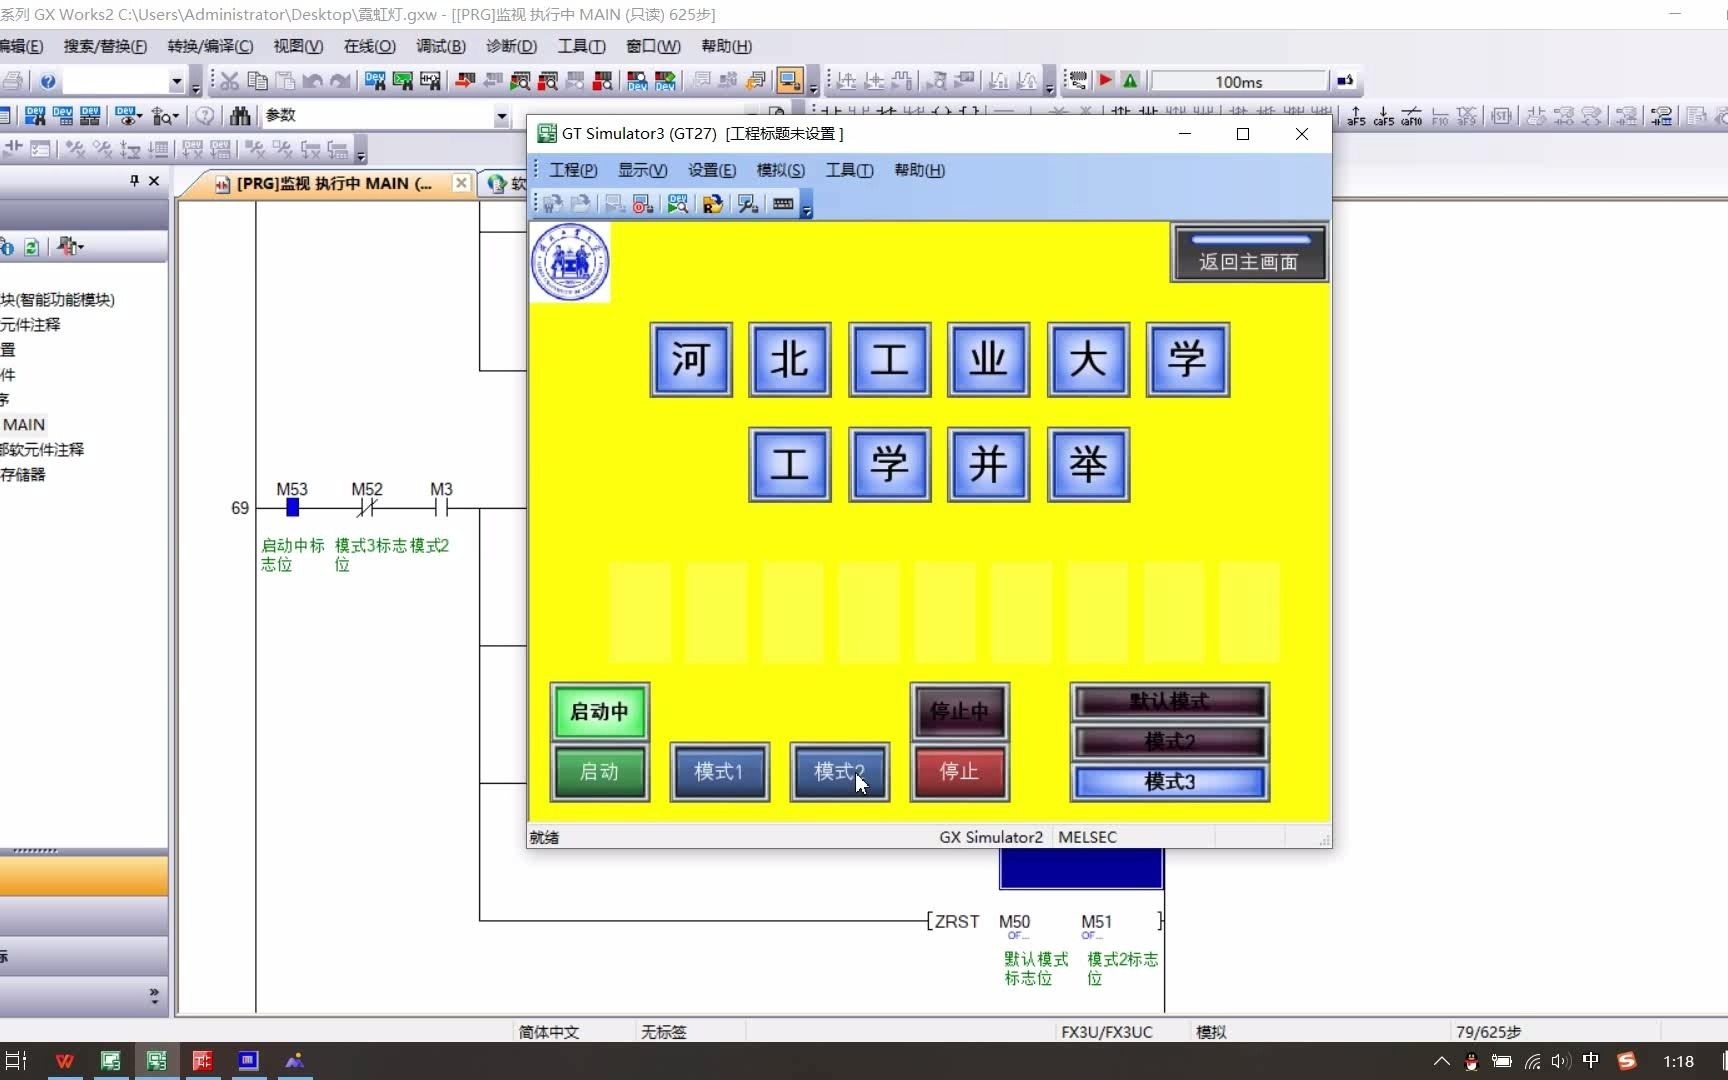
Task: Click the caF5 falling pulse contact icon
Action: pyautogui.click(x=1384, y=116)
